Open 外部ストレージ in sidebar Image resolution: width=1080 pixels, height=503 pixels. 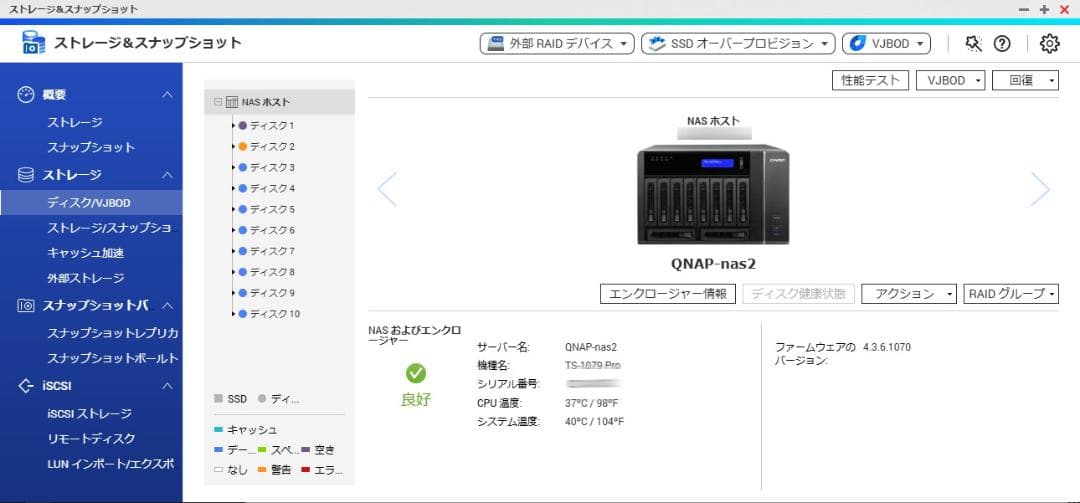[85, 278]
